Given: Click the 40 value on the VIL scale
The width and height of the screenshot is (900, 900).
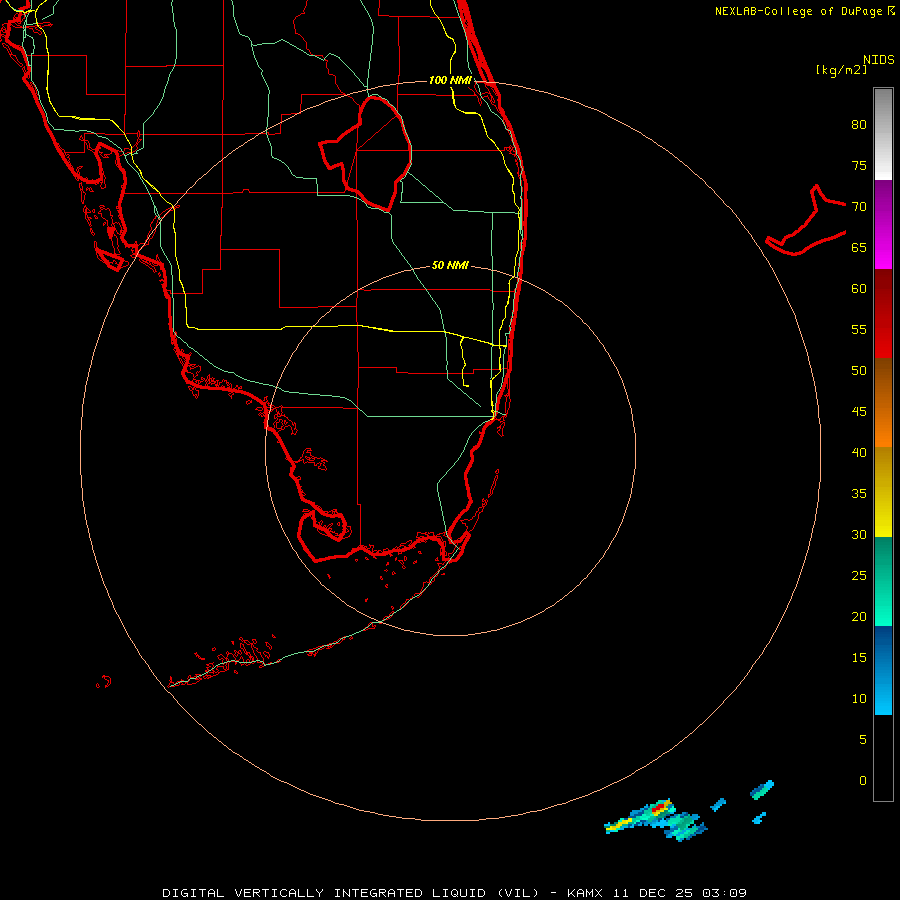Looking at the screenshot, I should pyautogui.click(x=859, y=453).
